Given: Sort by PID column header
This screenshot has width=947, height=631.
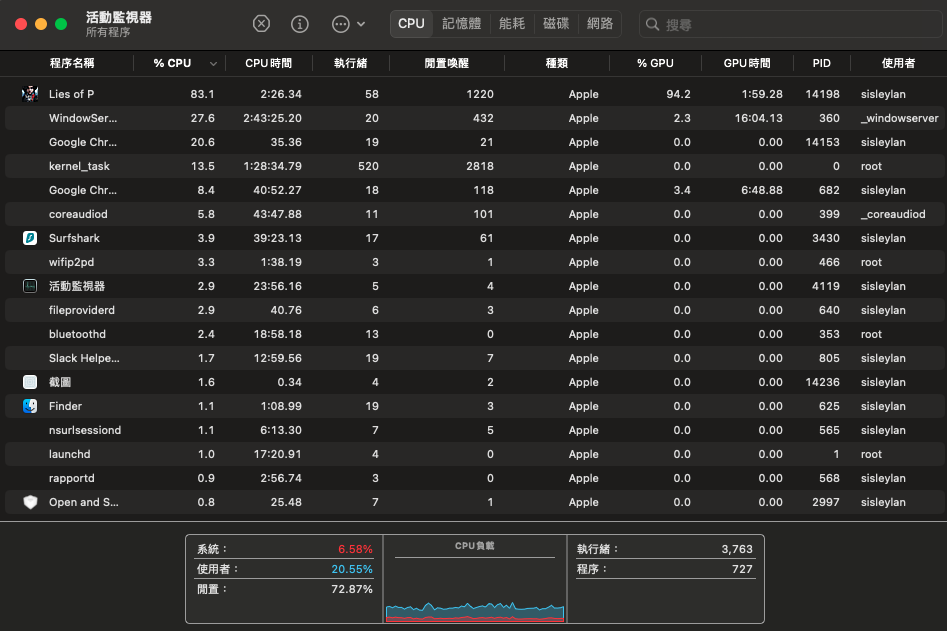Looking at the screenshot, I should [821, 63].
